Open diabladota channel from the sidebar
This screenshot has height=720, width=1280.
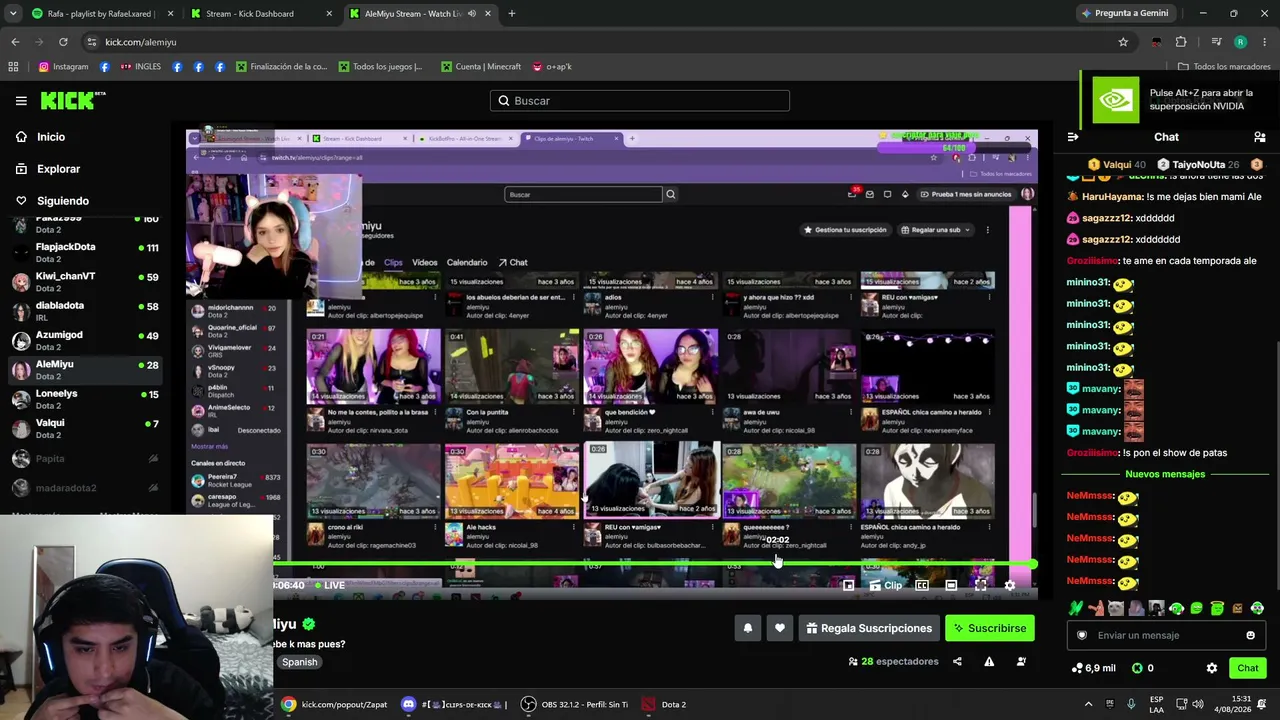85,311
